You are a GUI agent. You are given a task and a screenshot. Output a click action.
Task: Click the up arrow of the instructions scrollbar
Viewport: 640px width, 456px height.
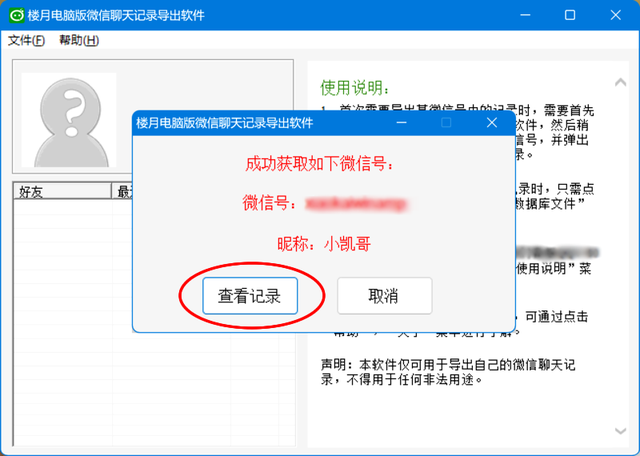pos(620,82)
